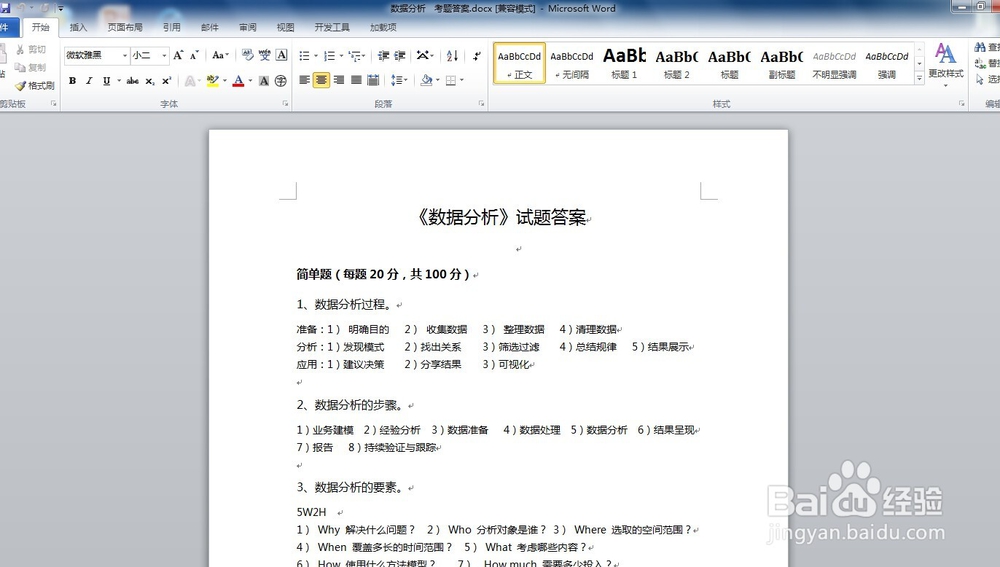Click the Borders icon
This screenshot has height=567, width=1000.
pyautogui.click(x=451, y=80)
